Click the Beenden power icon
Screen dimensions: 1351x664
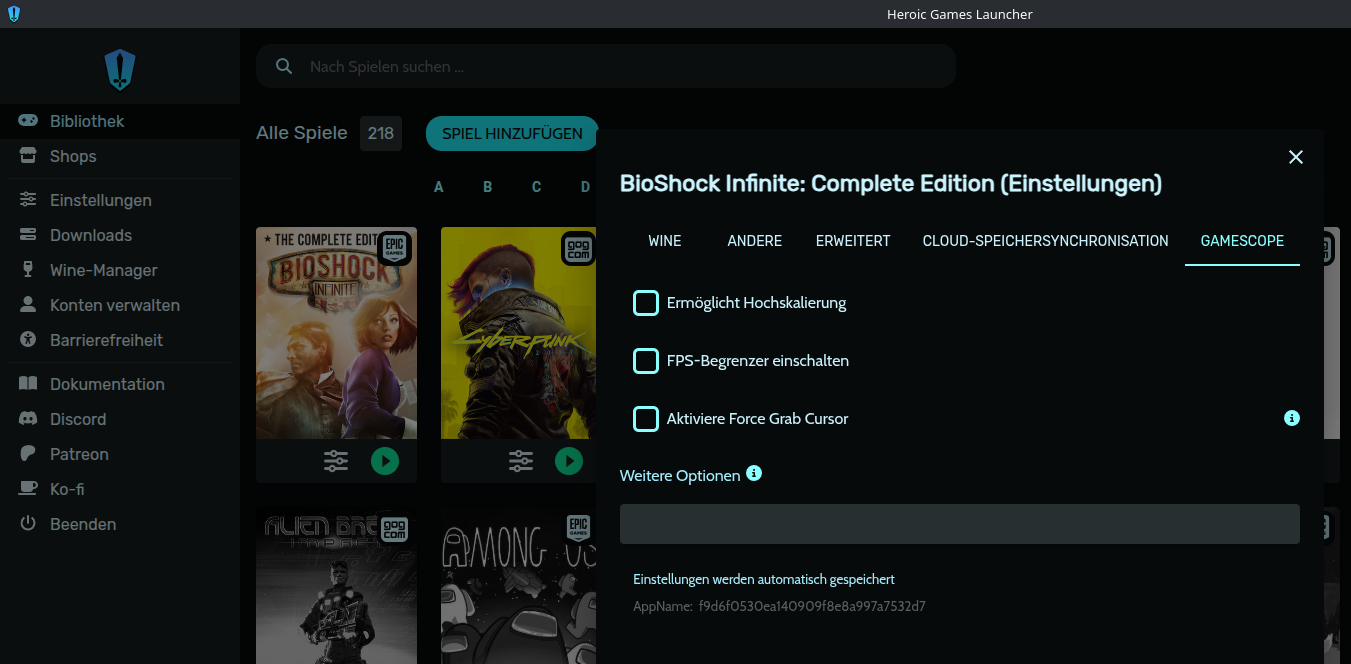[28, 524]
